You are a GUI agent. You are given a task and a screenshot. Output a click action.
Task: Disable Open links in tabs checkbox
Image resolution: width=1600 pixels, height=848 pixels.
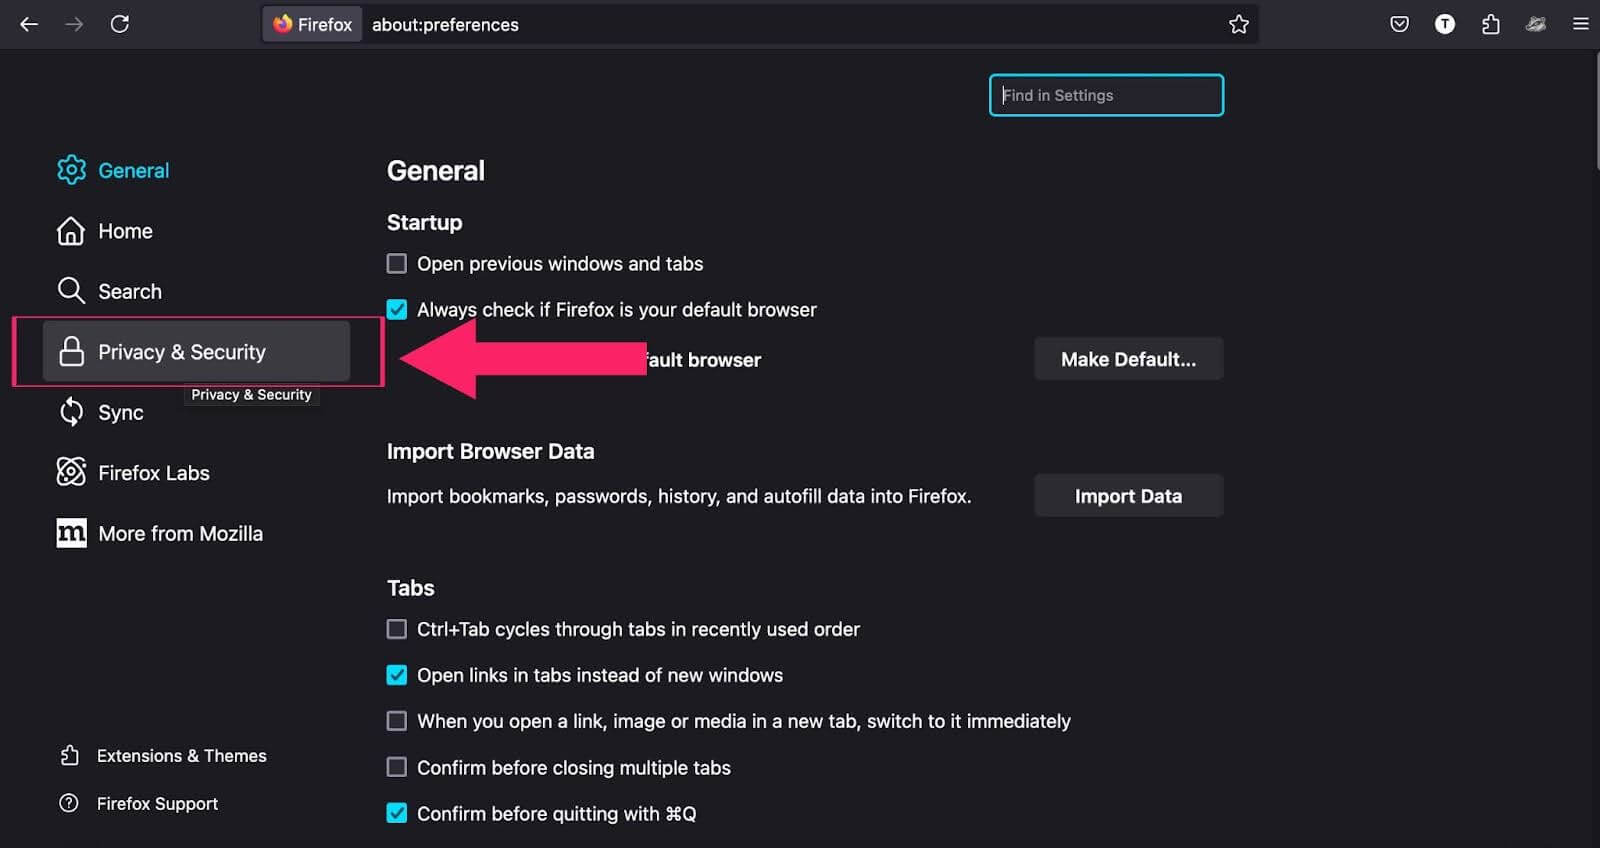tap(397, 675)
